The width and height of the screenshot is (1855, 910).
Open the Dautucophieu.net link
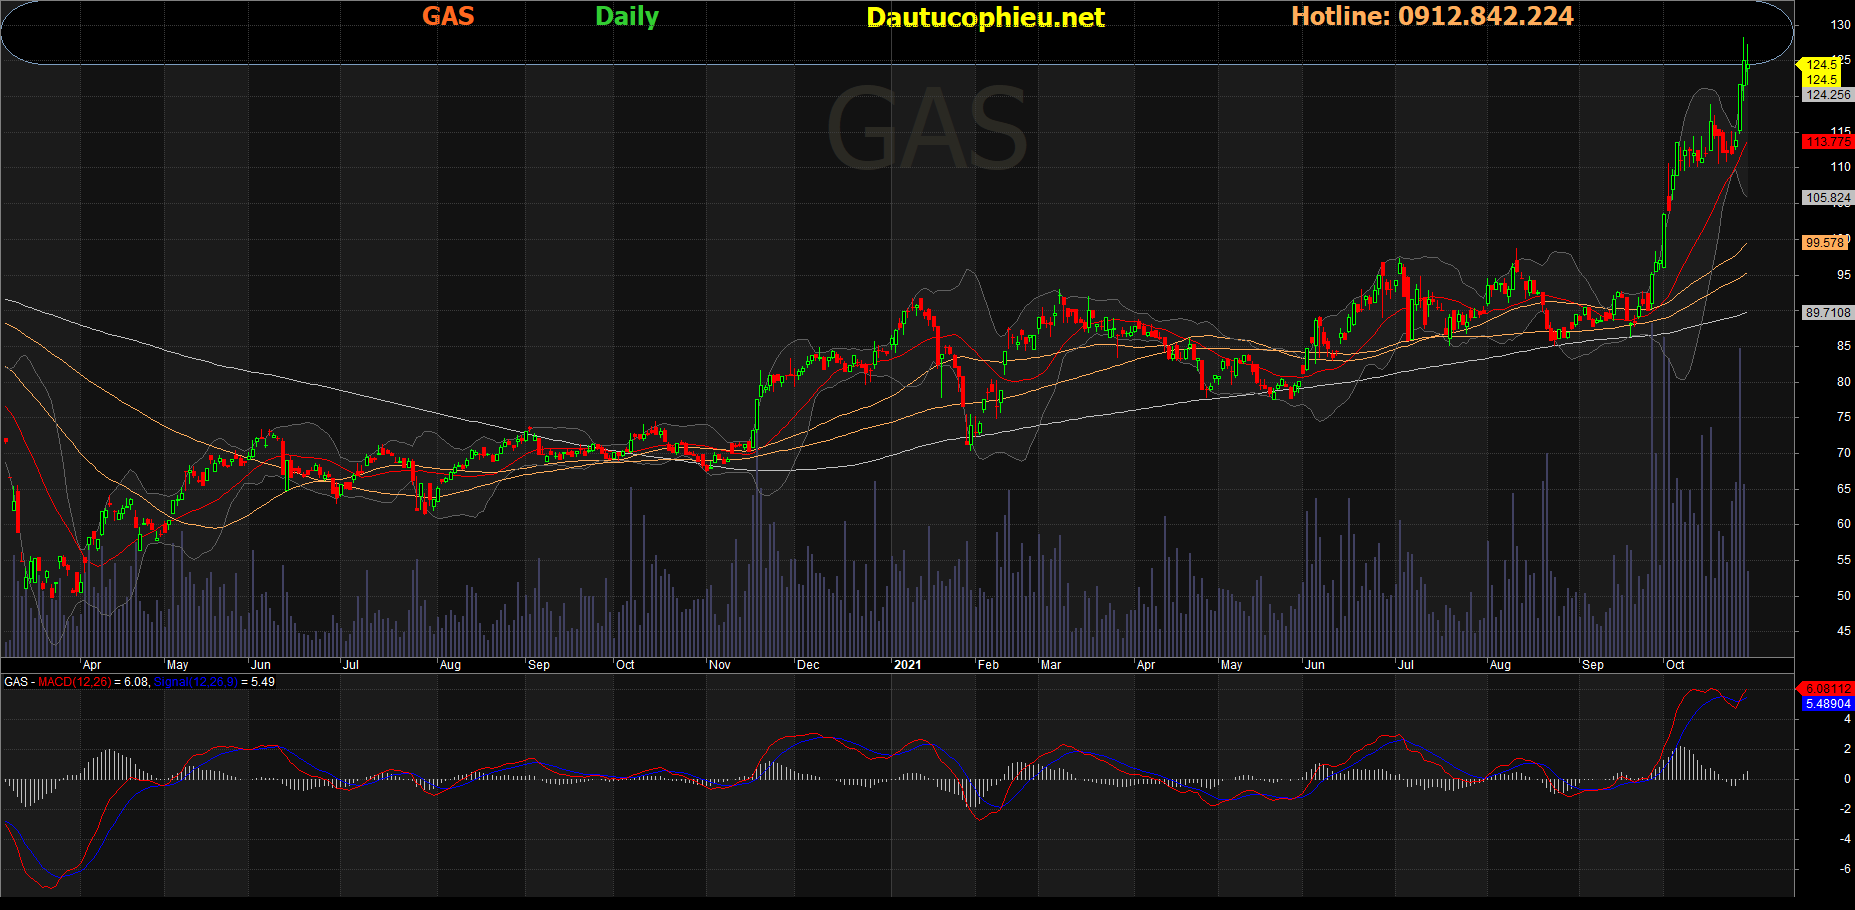[x=984, y=18]
